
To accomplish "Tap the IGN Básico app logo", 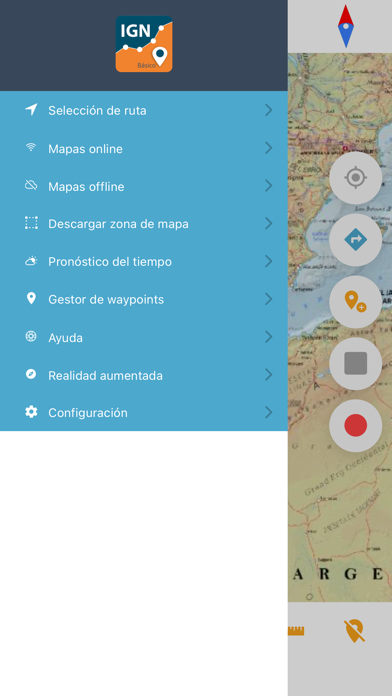I will click(144, 44).
